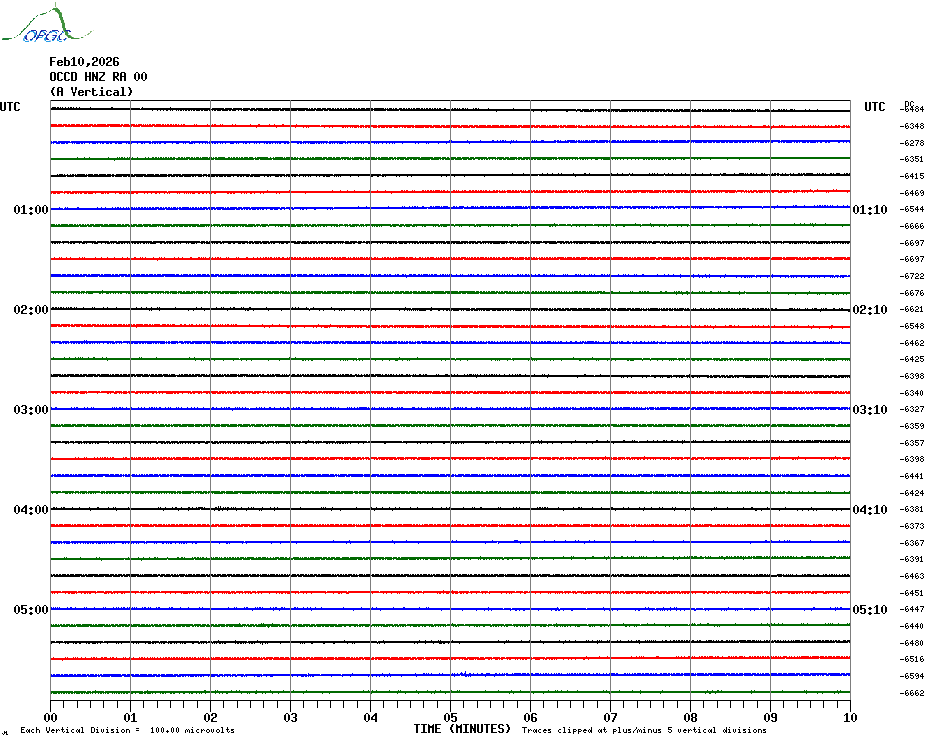The image size is (930, 744).
Task: Select the 01:00 time marker on left axis
Action: click(x=31, y=210)
